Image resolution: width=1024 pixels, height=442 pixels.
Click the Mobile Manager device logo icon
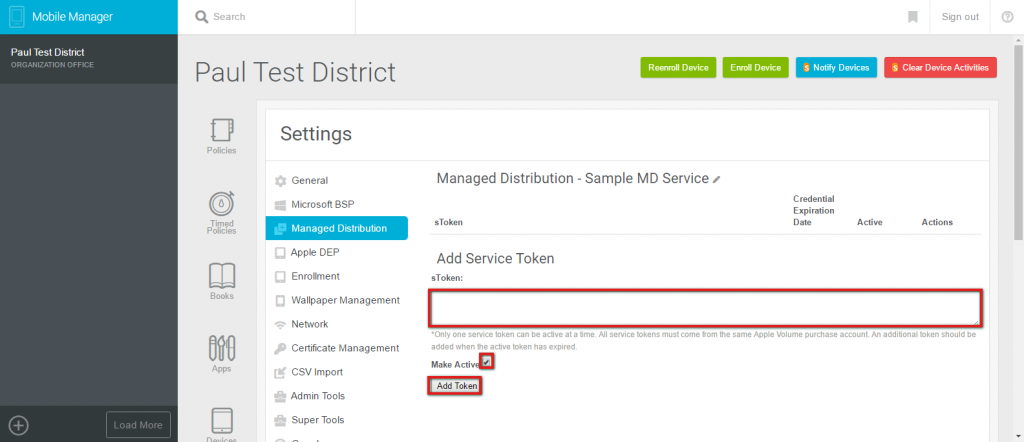point(17,16)
